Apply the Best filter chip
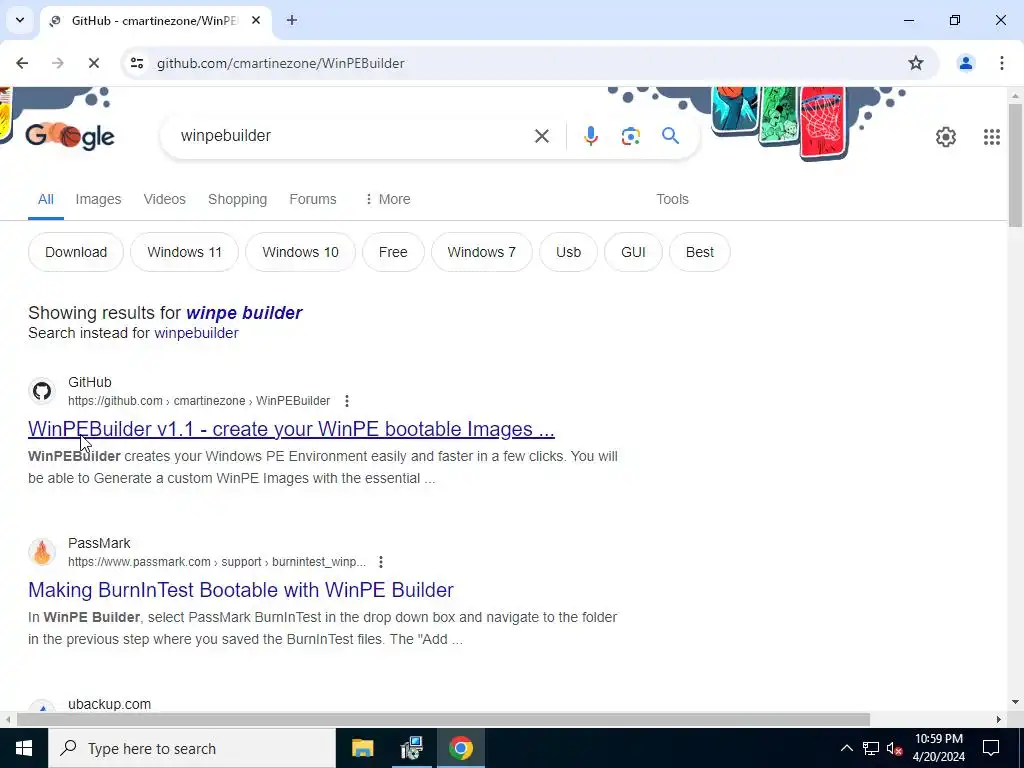The image size is (1024, 768). [x=699, y=252]
